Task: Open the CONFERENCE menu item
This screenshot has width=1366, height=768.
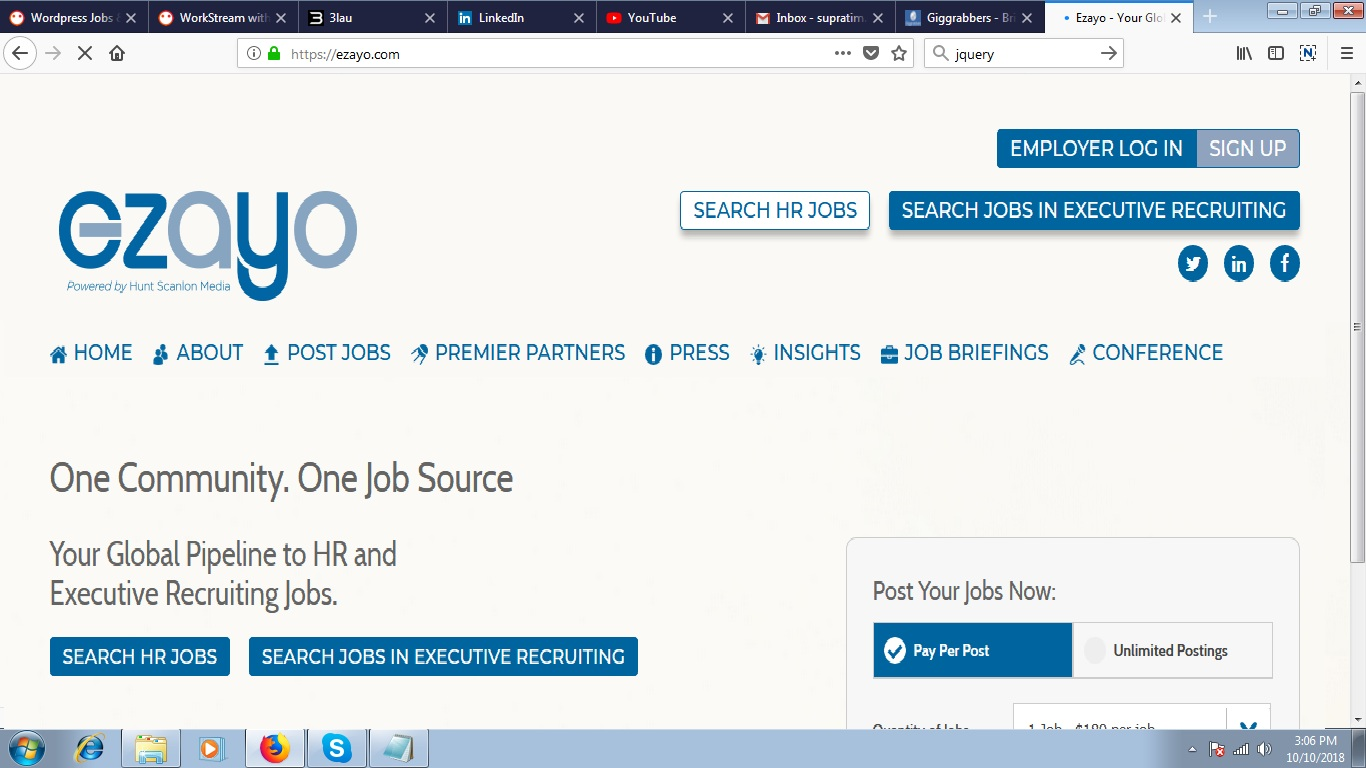Action: tap(1146, 353)
